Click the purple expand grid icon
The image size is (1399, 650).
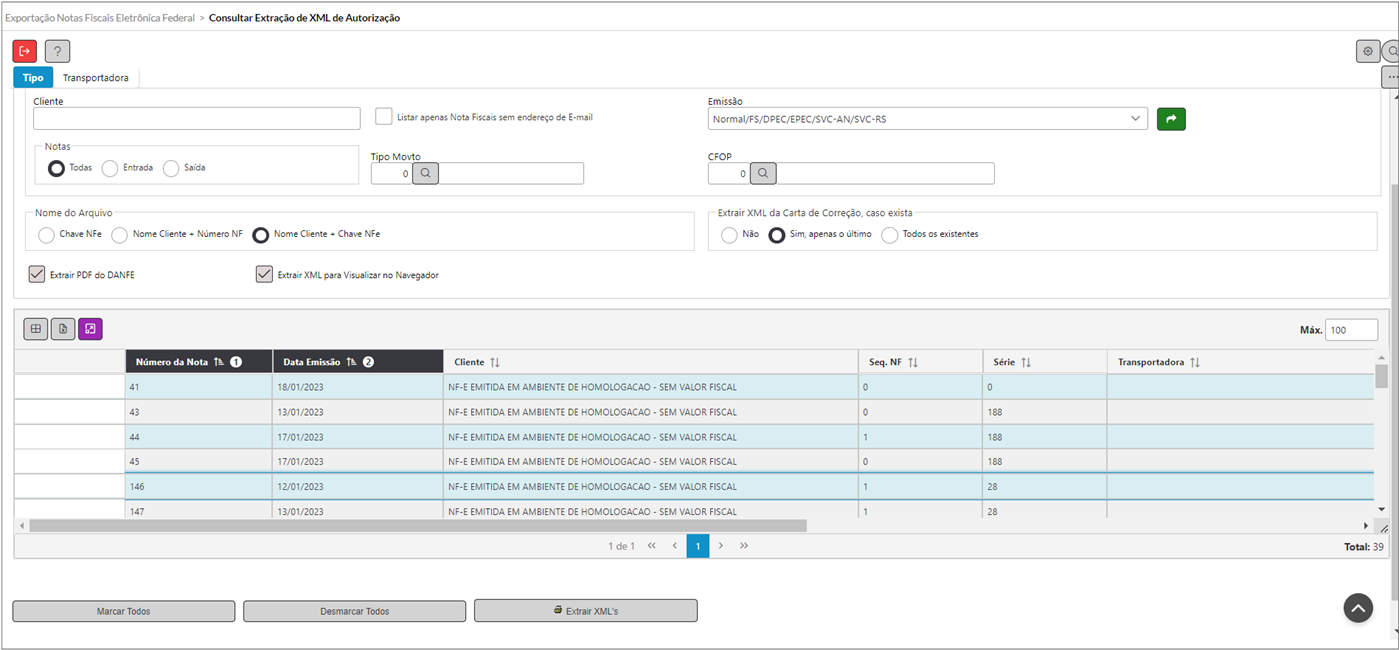90,329
